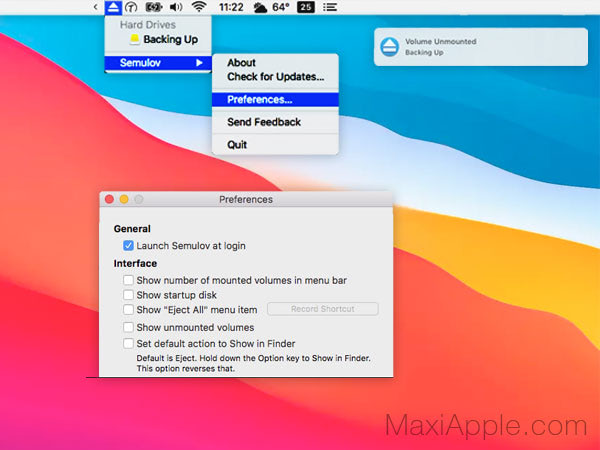The image size is (600, 450).
Task: Click the General section heading
Action: tap(132, 229)
